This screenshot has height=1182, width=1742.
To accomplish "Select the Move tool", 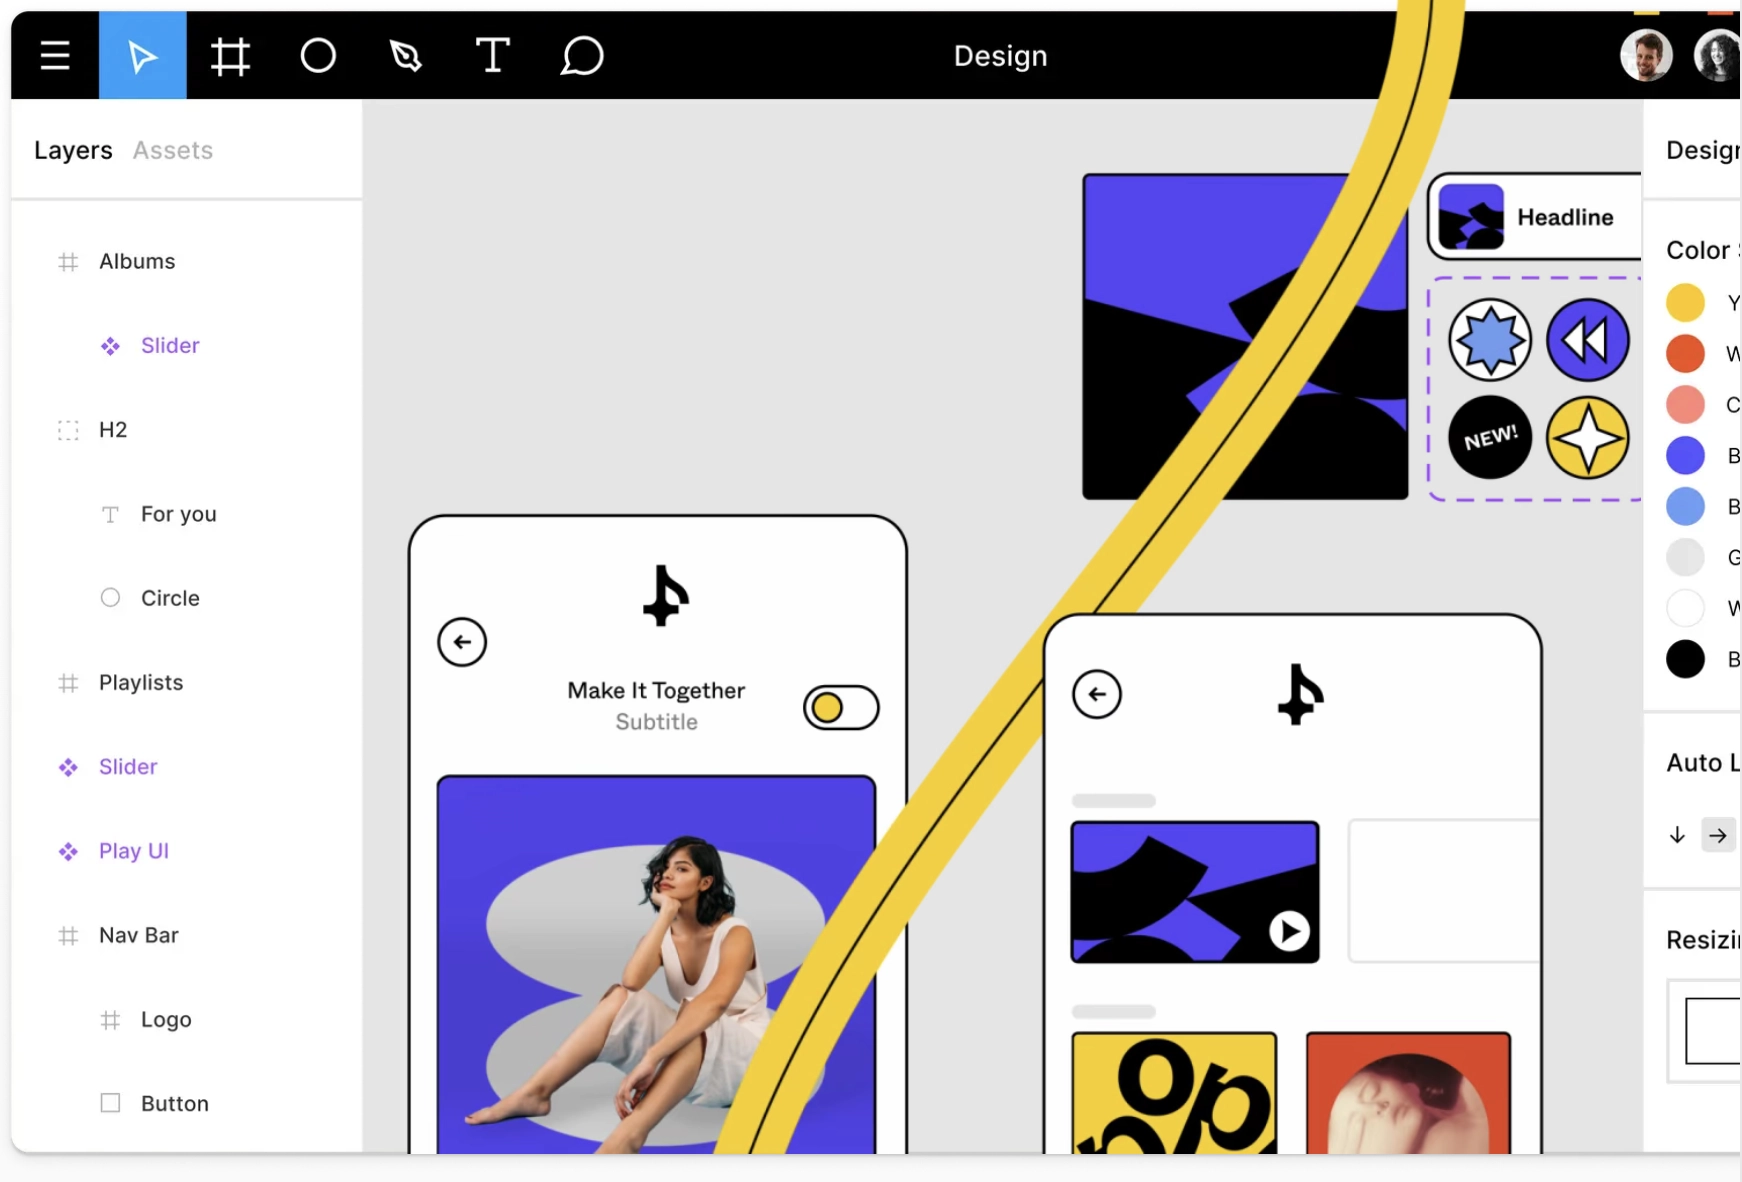I will pos(142,55).
